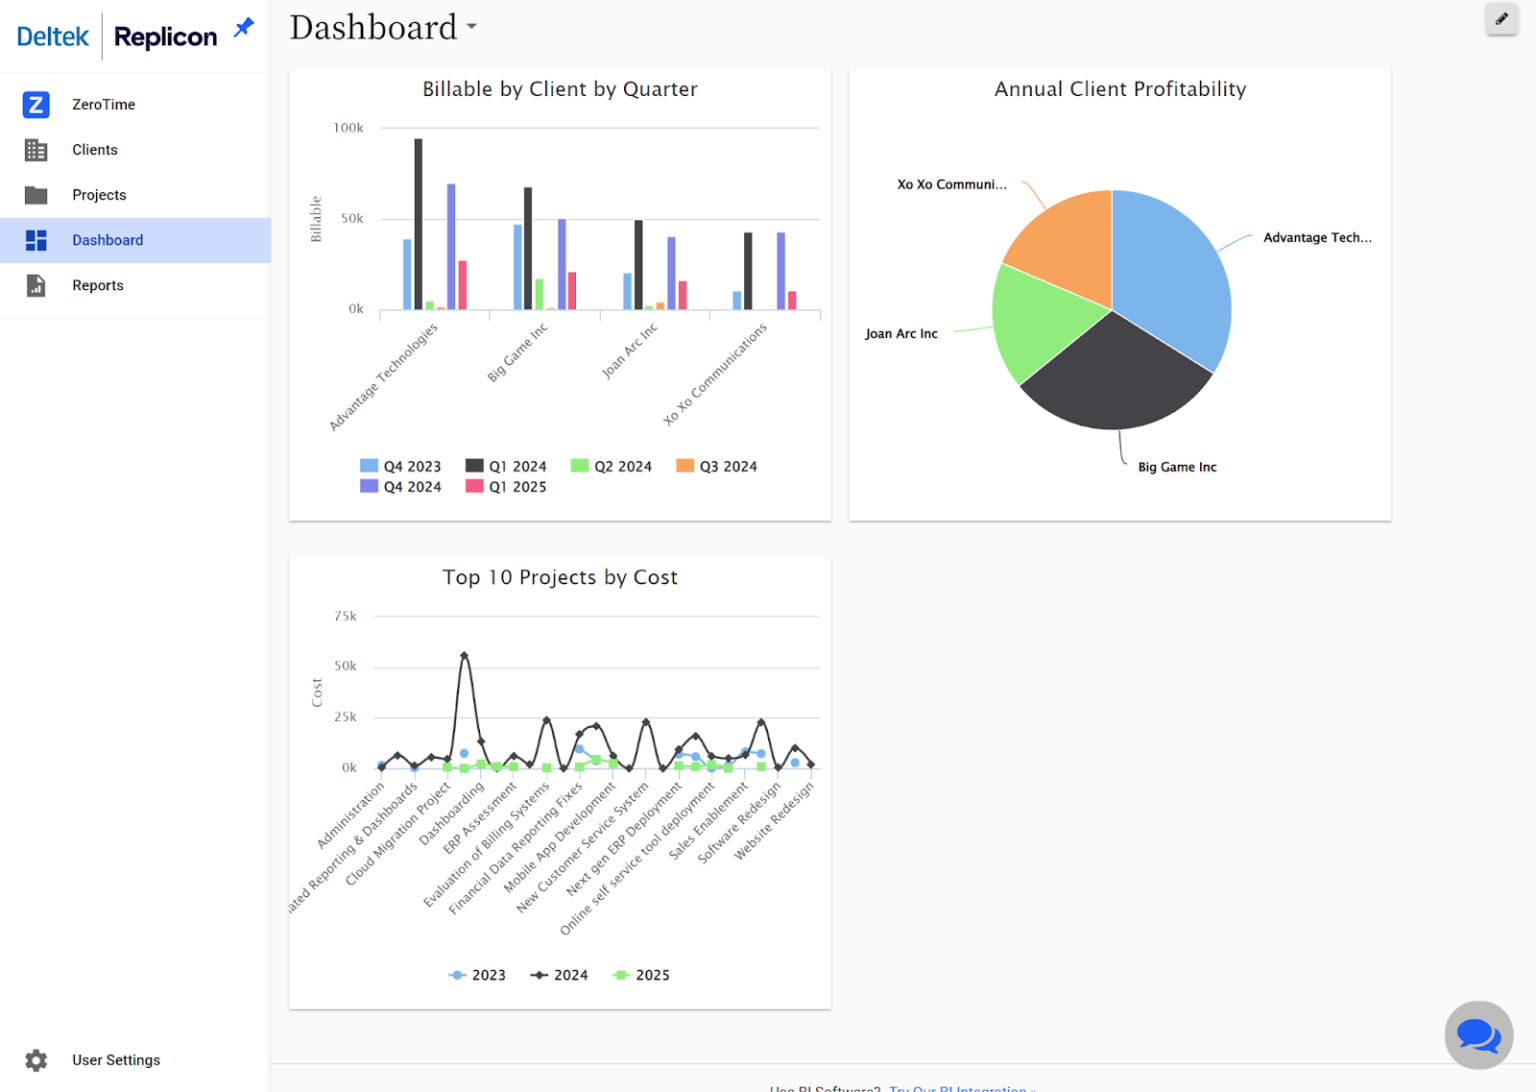Click the Projects folder icon

click(36, 195)
